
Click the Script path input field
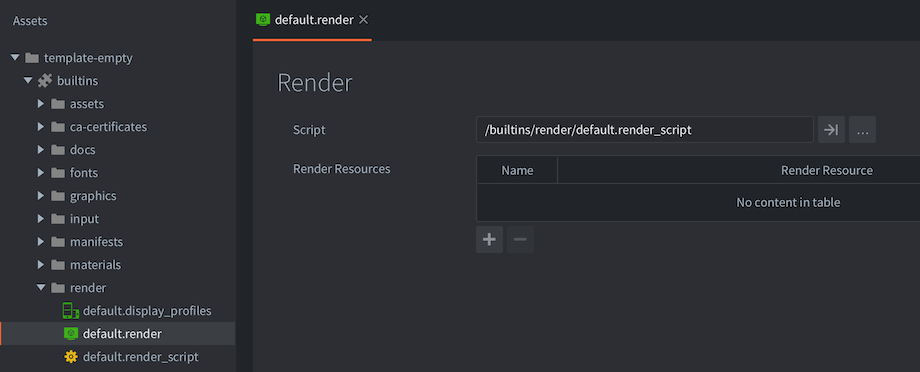(645, 130)
